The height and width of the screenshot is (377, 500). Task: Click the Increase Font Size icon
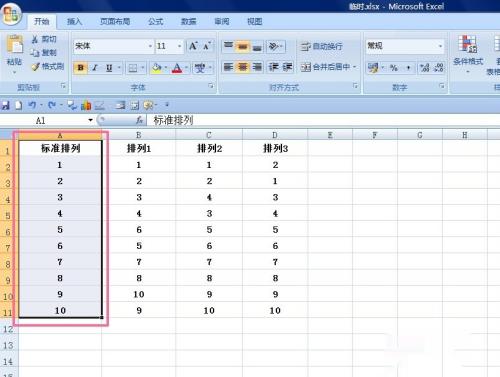[193, 46]
